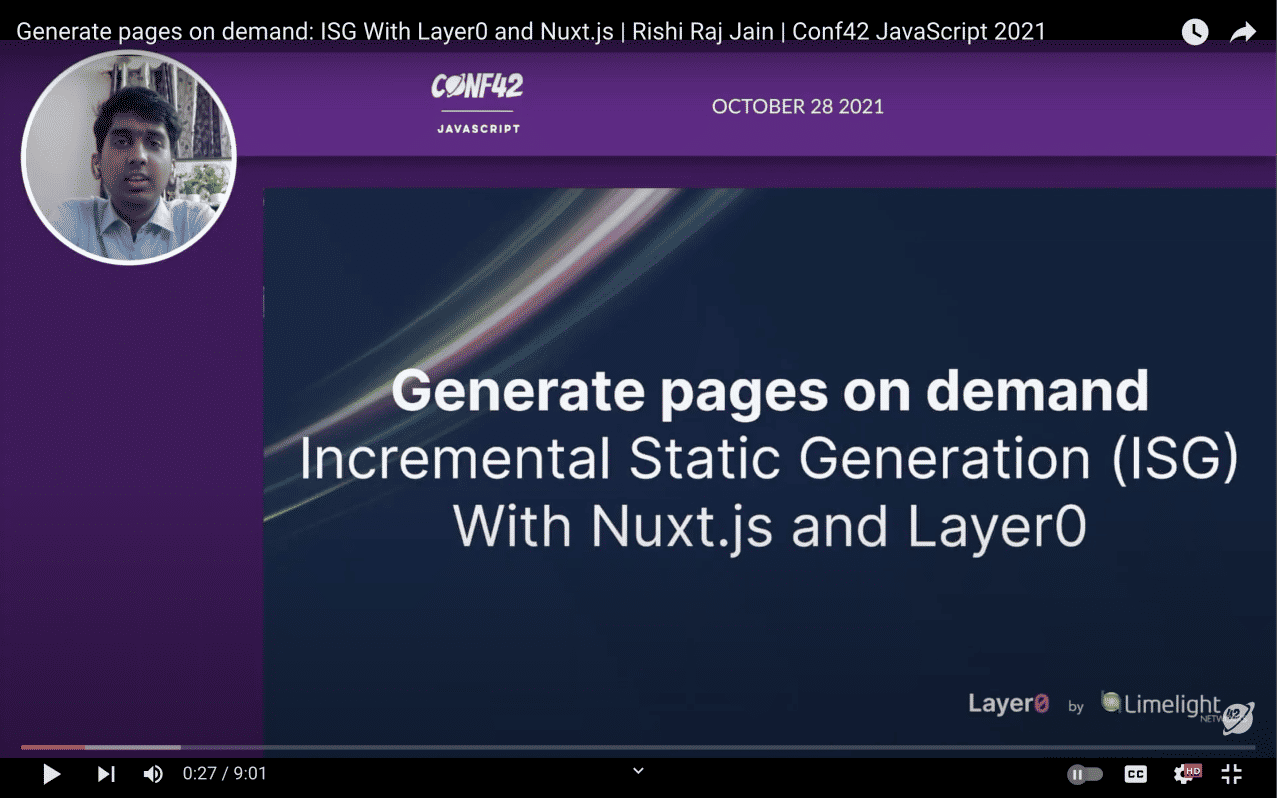
Task: Expand the more videos chevron
Action: [638, 770]
